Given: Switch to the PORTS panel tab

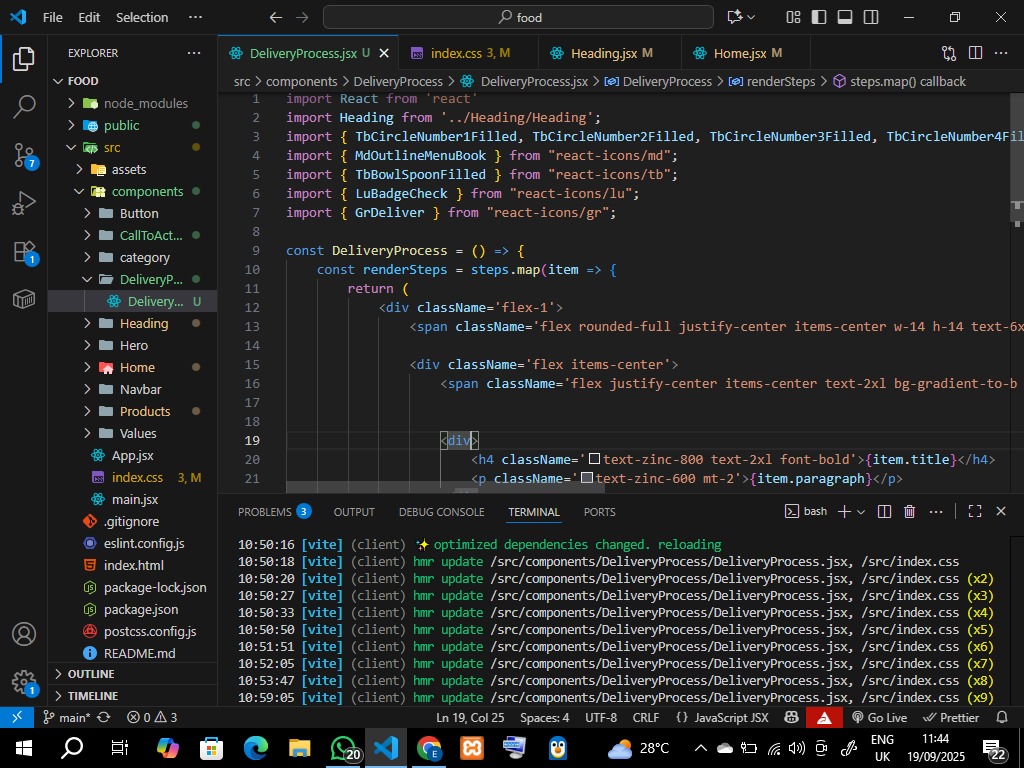Looking at the screenshot, I should coord(600,512).
